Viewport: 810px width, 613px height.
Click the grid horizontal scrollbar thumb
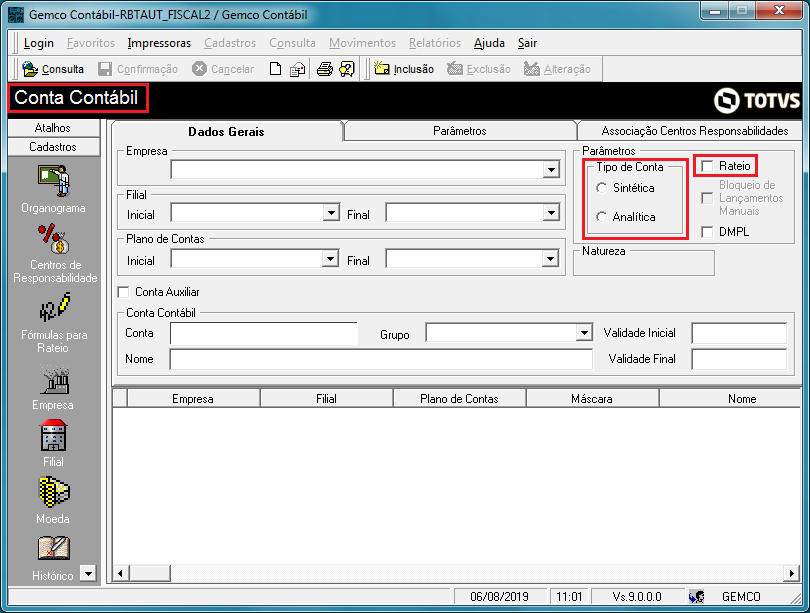[x=149, y=573]
